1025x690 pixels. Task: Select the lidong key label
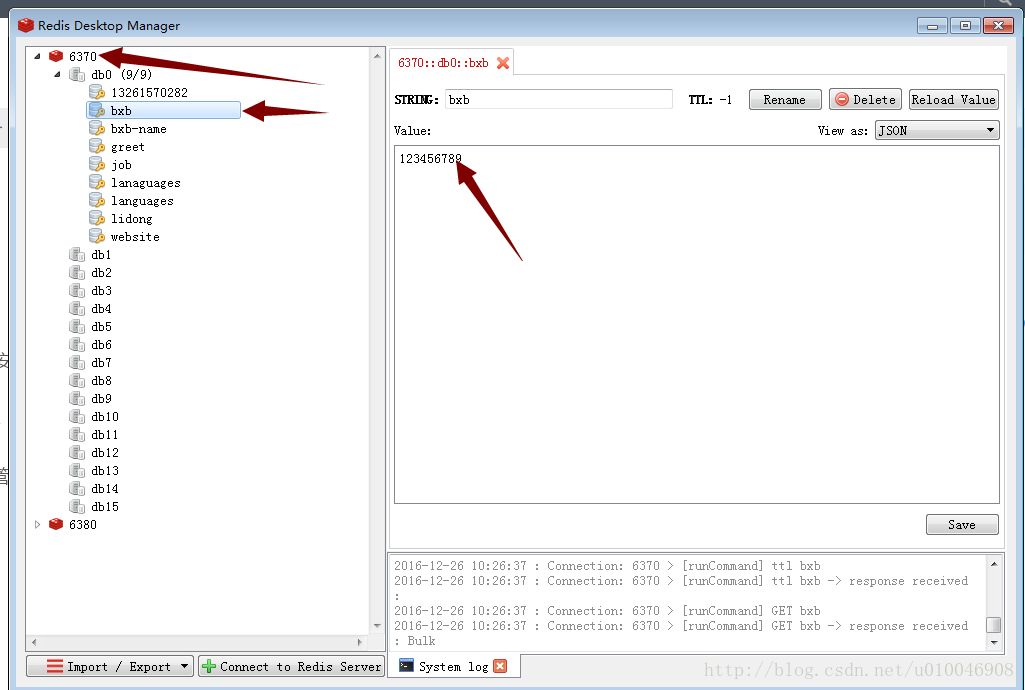click(x=131, y=219)
